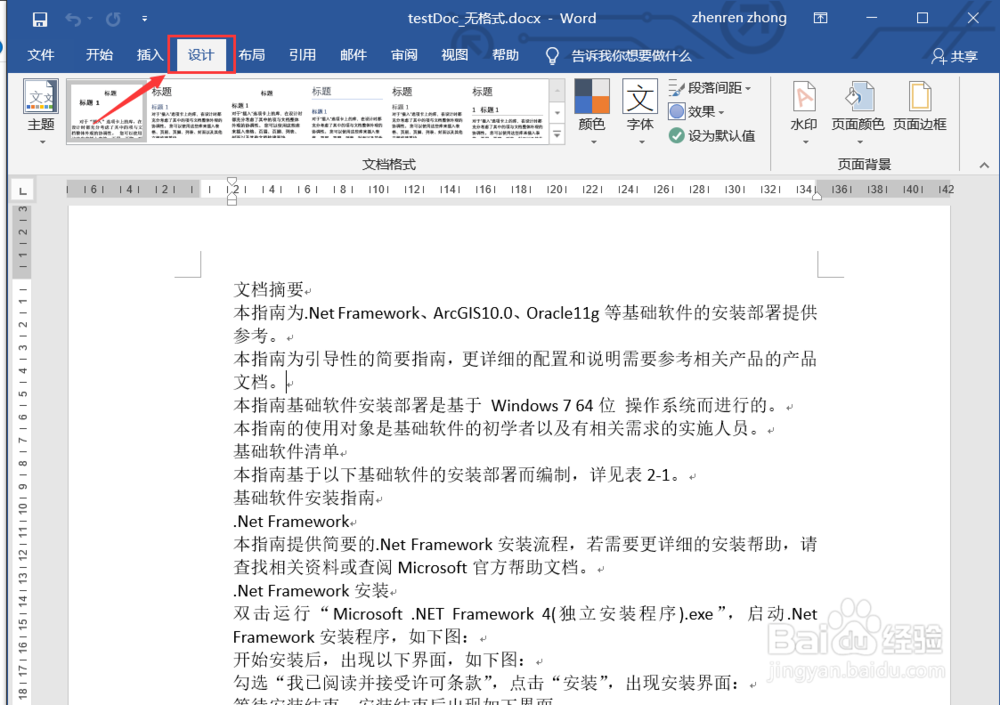Open the 视图 tab
The image size is (1000, 705).
click(455, 55)
